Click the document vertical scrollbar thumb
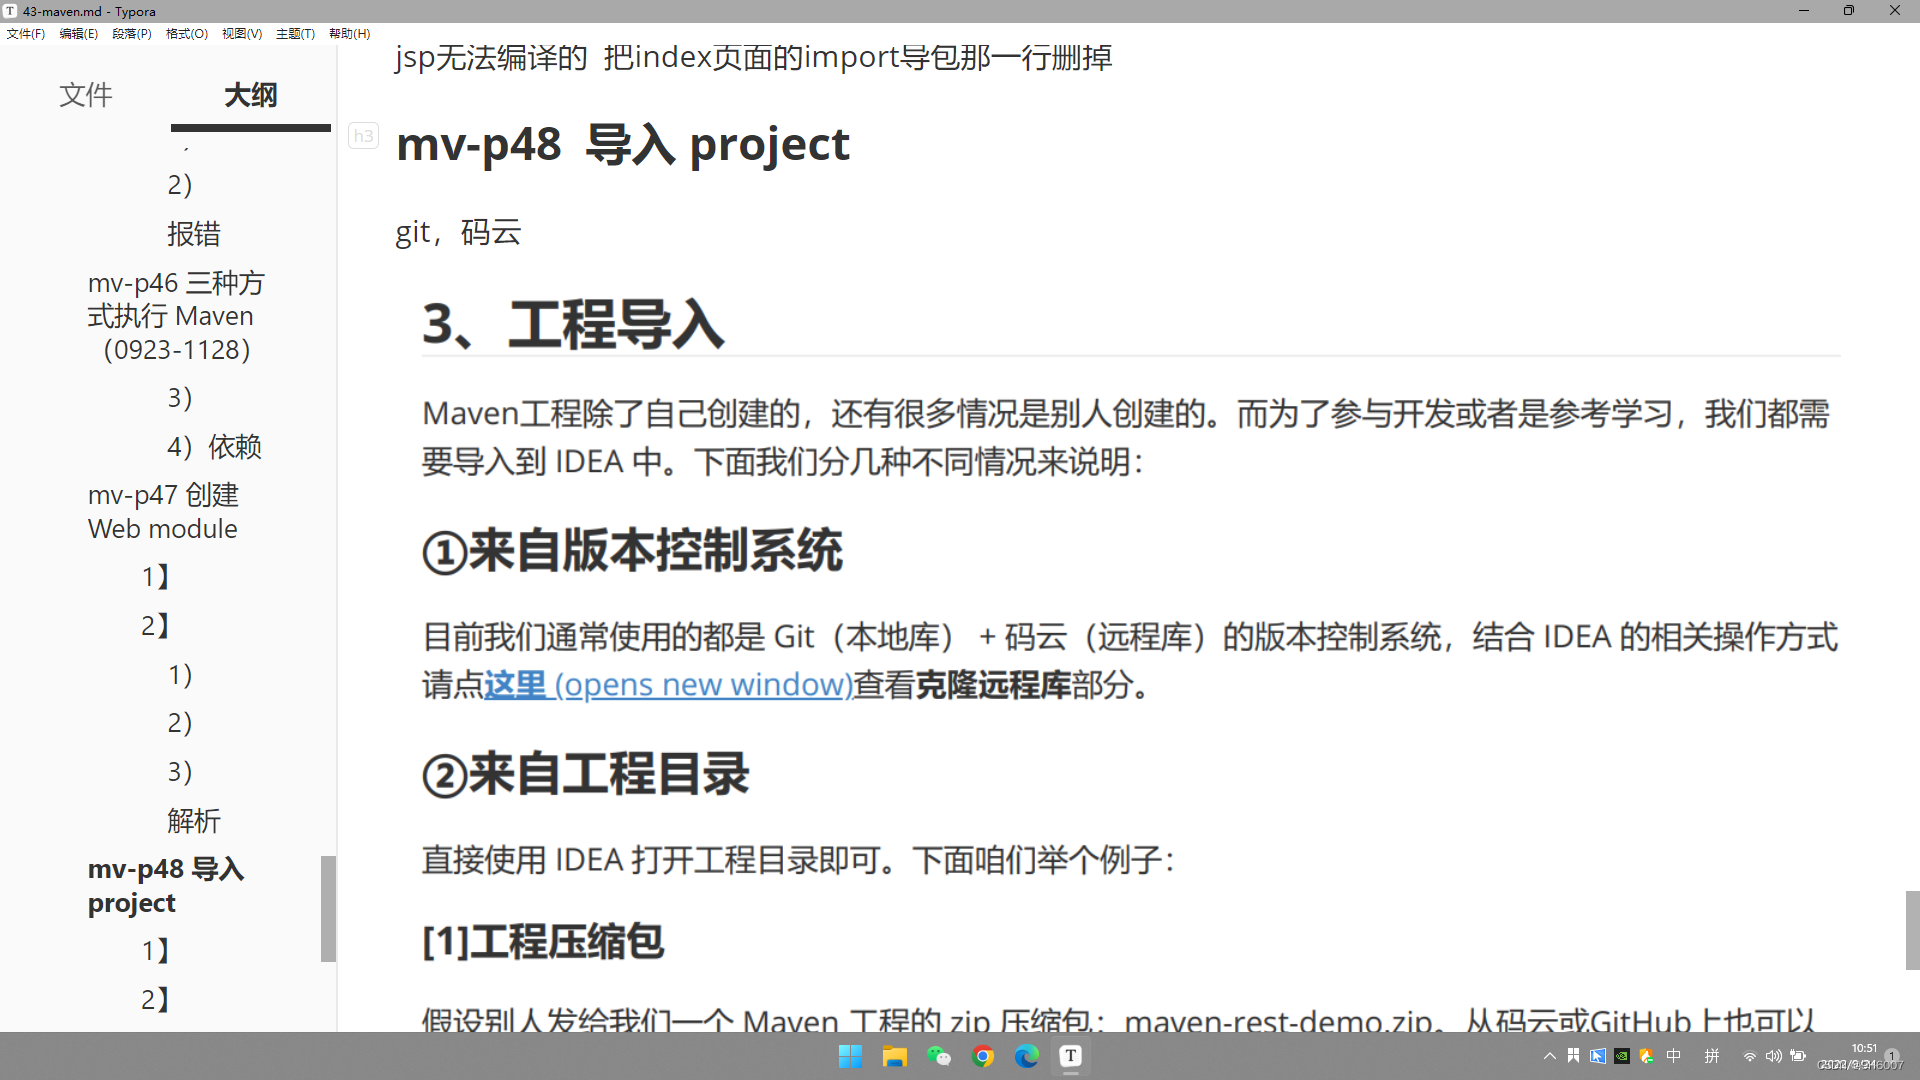Image resolution: width=1920 pixels, height=1080 pixels. (x=1912, y=930)
